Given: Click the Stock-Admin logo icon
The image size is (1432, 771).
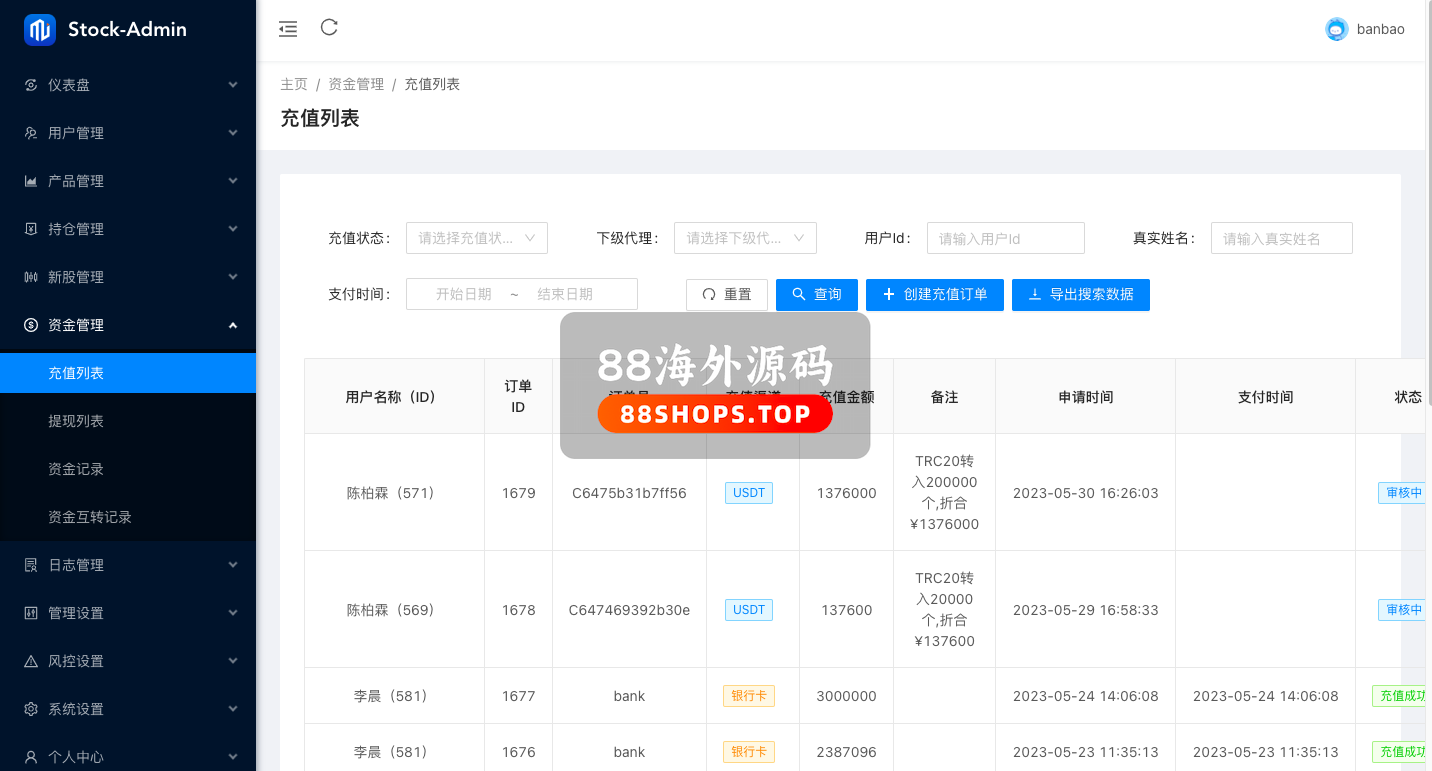Looking at the screenshot, I should 40,30.
